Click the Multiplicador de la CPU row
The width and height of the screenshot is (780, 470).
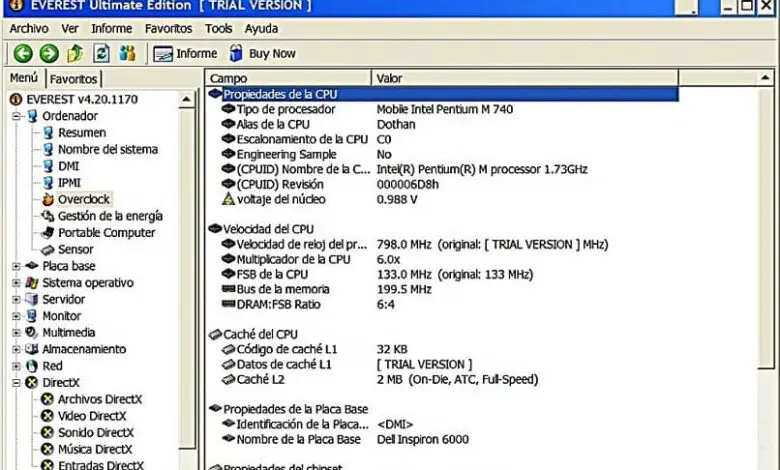[443, 260]
